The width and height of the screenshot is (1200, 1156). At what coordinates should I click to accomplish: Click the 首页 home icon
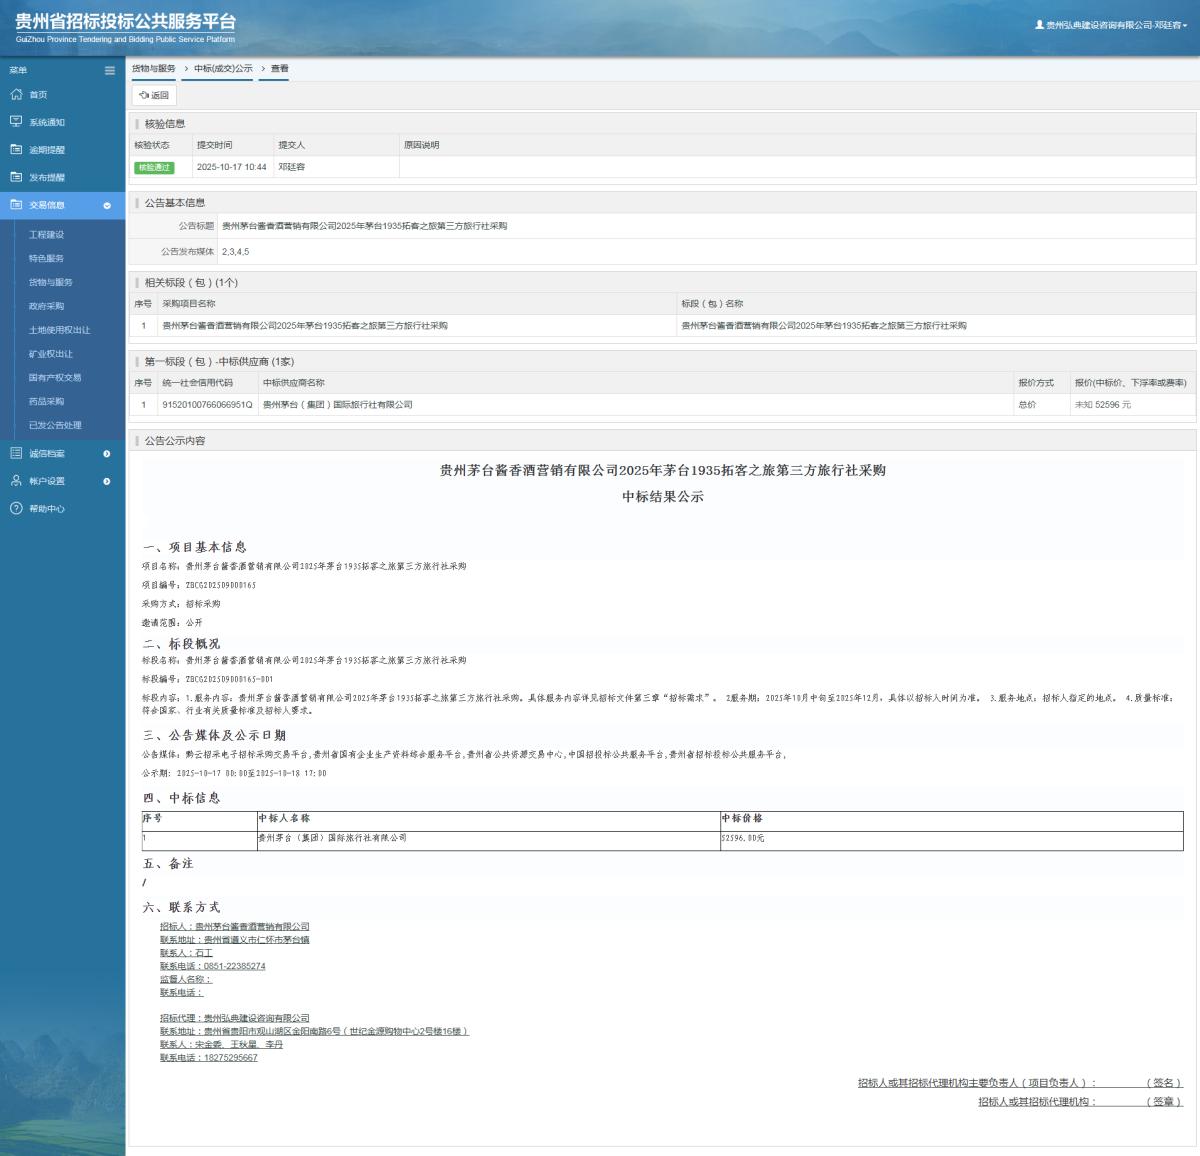16,95
